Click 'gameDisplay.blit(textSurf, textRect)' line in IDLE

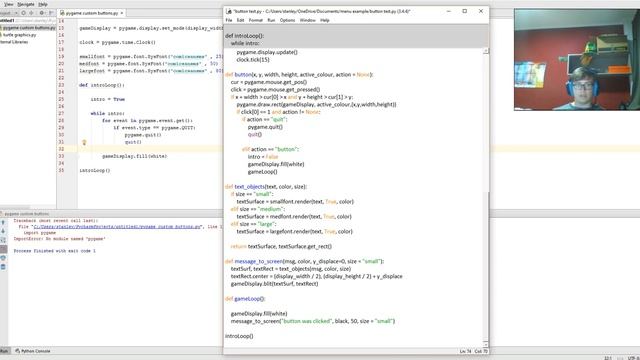(x=274, y=284)
